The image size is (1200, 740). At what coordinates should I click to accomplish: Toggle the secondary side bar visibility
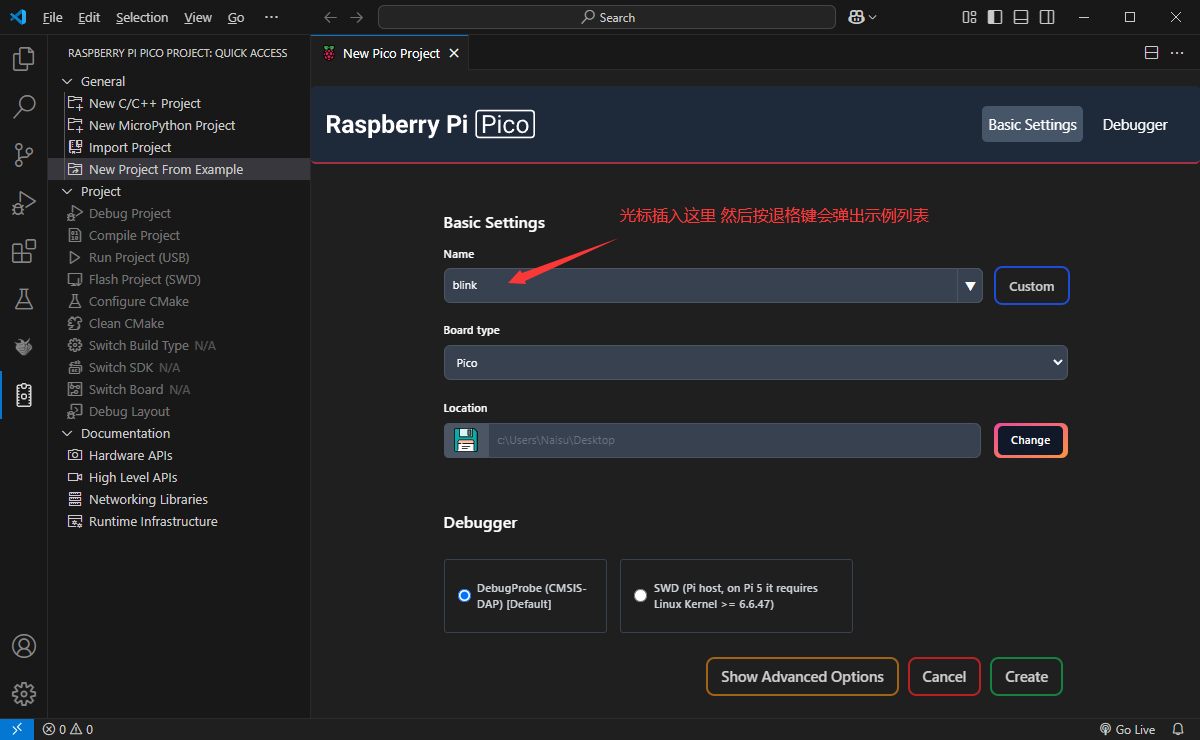pos(1047,17)
